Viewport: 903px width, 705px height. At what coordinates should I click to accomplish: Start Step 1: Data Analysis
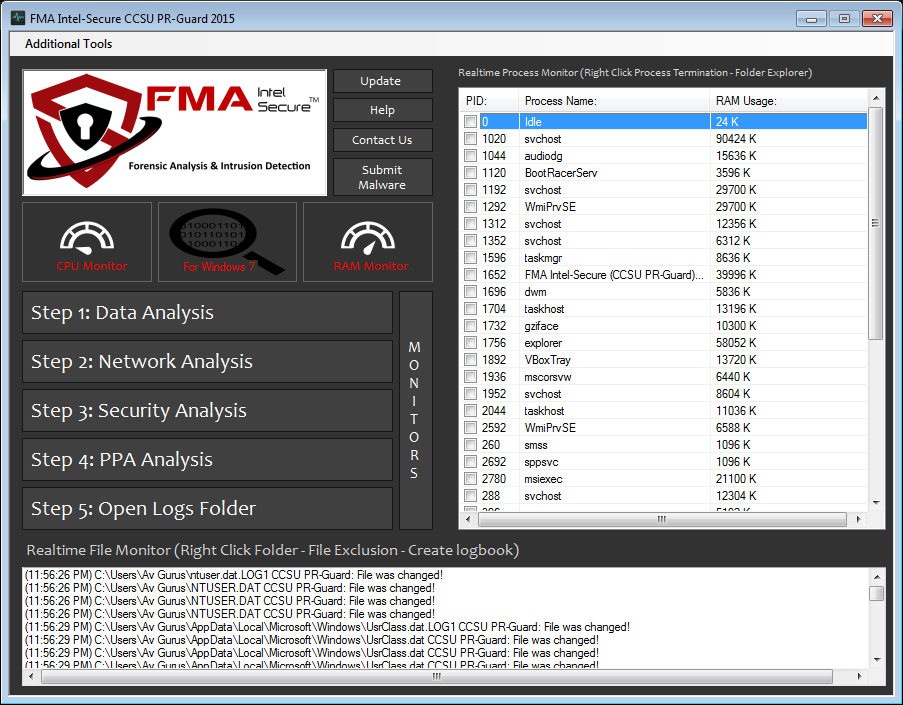coord(207,313)
